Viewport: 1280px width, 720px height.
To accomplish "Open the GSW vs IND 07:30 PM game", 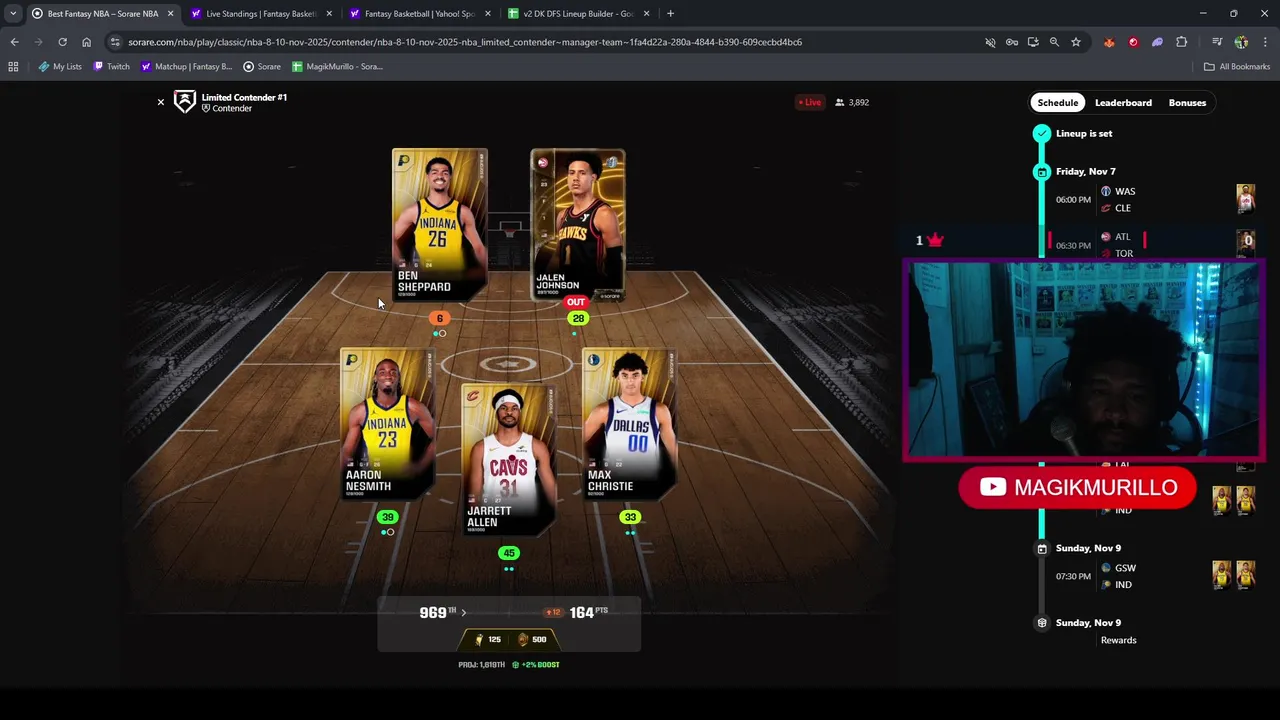I will 1145,576.
